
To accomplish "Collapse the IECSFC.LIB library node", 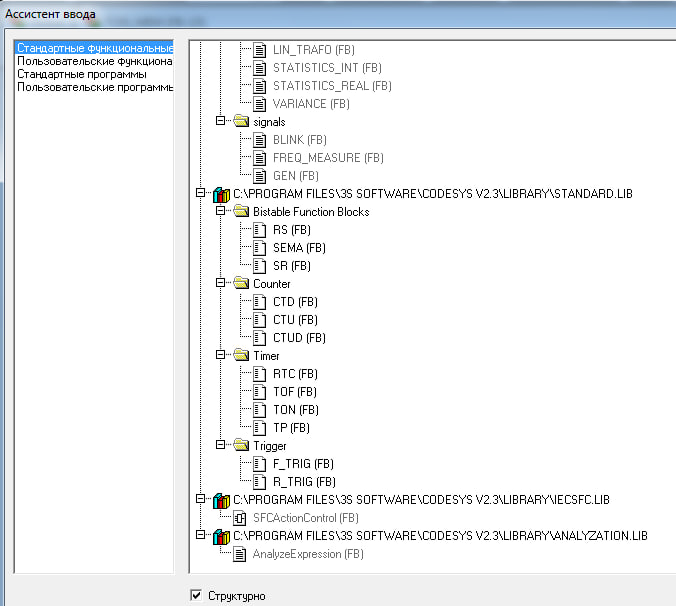I will (x=200, y=499).
